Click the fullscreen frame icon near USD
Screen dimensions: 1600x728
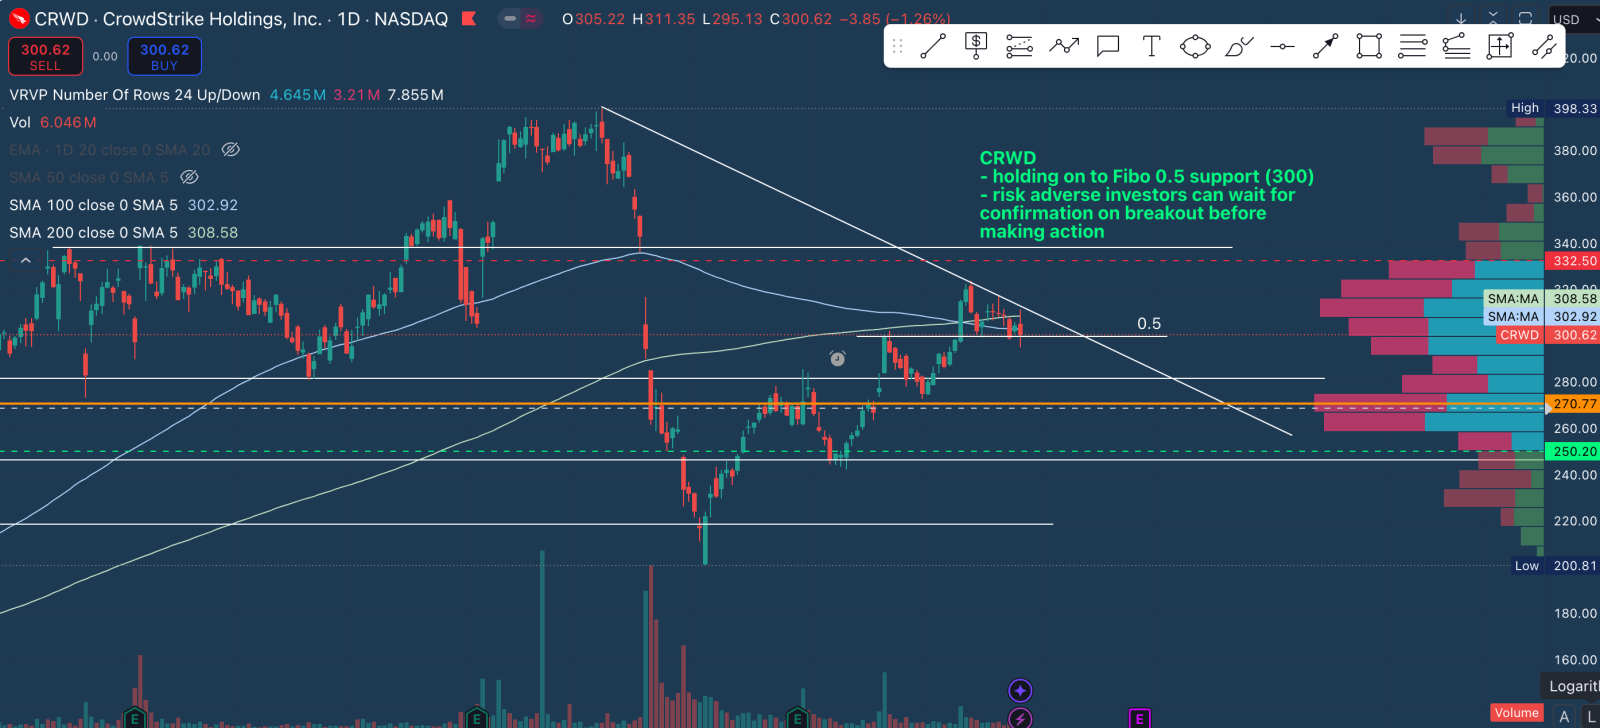(x=1525, y=19)
